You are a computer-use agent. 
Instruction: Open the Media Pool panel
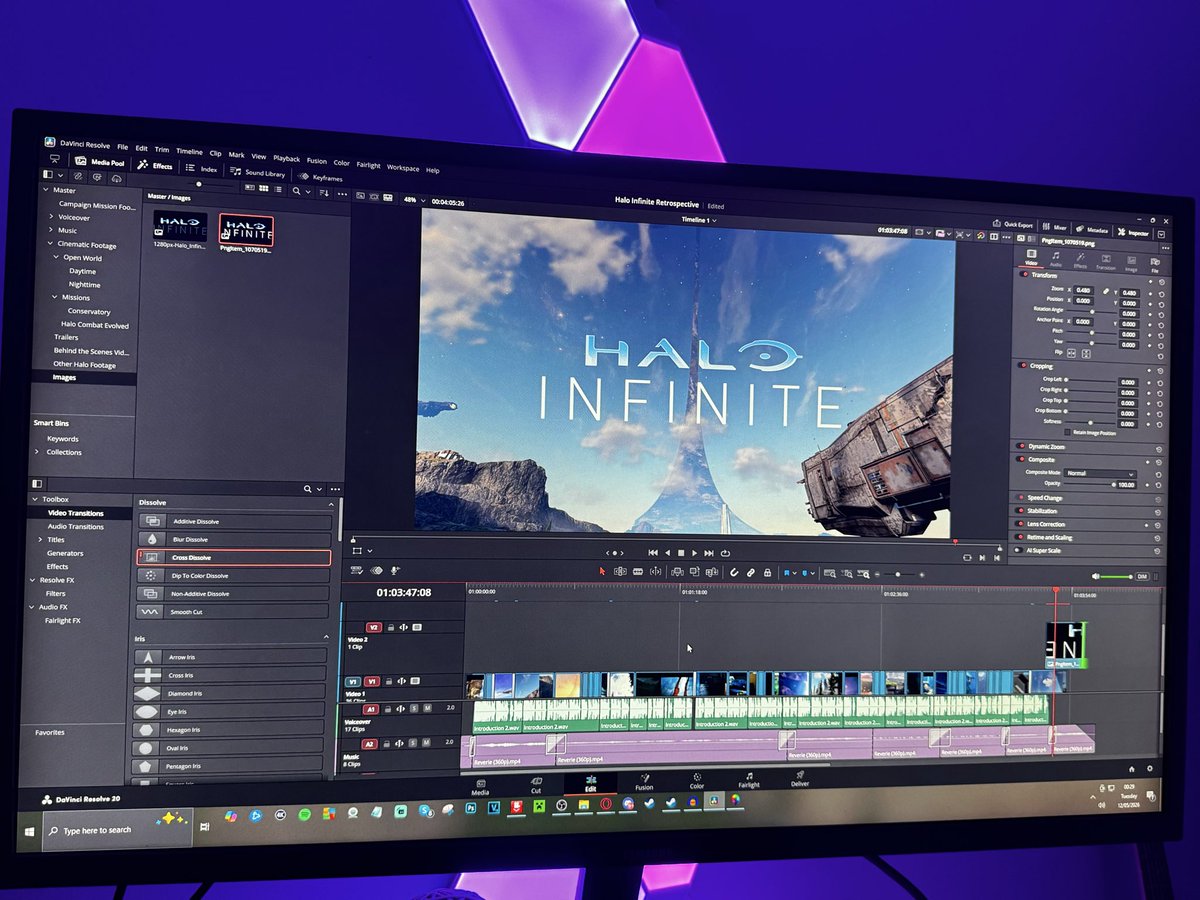(x=101, y=161)
